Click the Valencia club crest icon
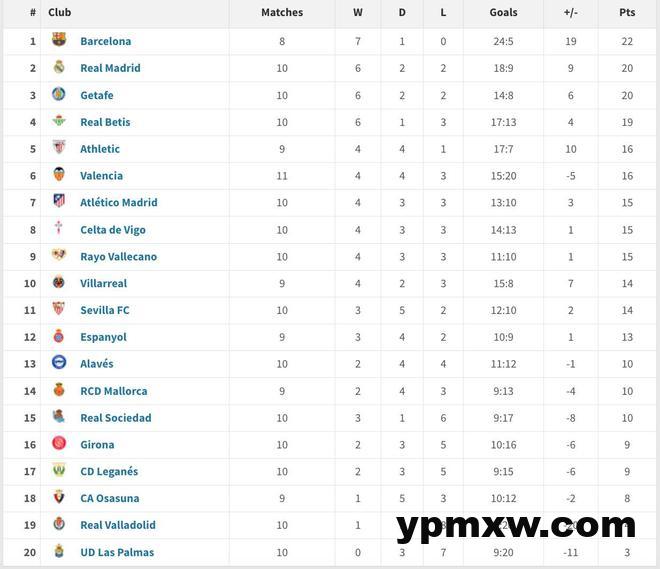 pyautogui.click(x=59, y=175)
